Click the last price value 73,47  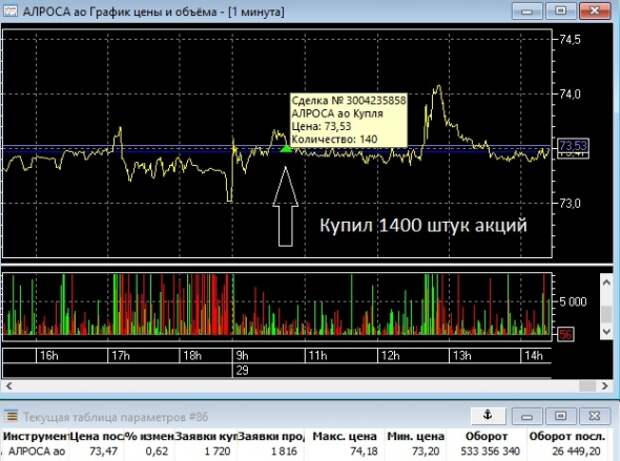click(x=103, y=451)
